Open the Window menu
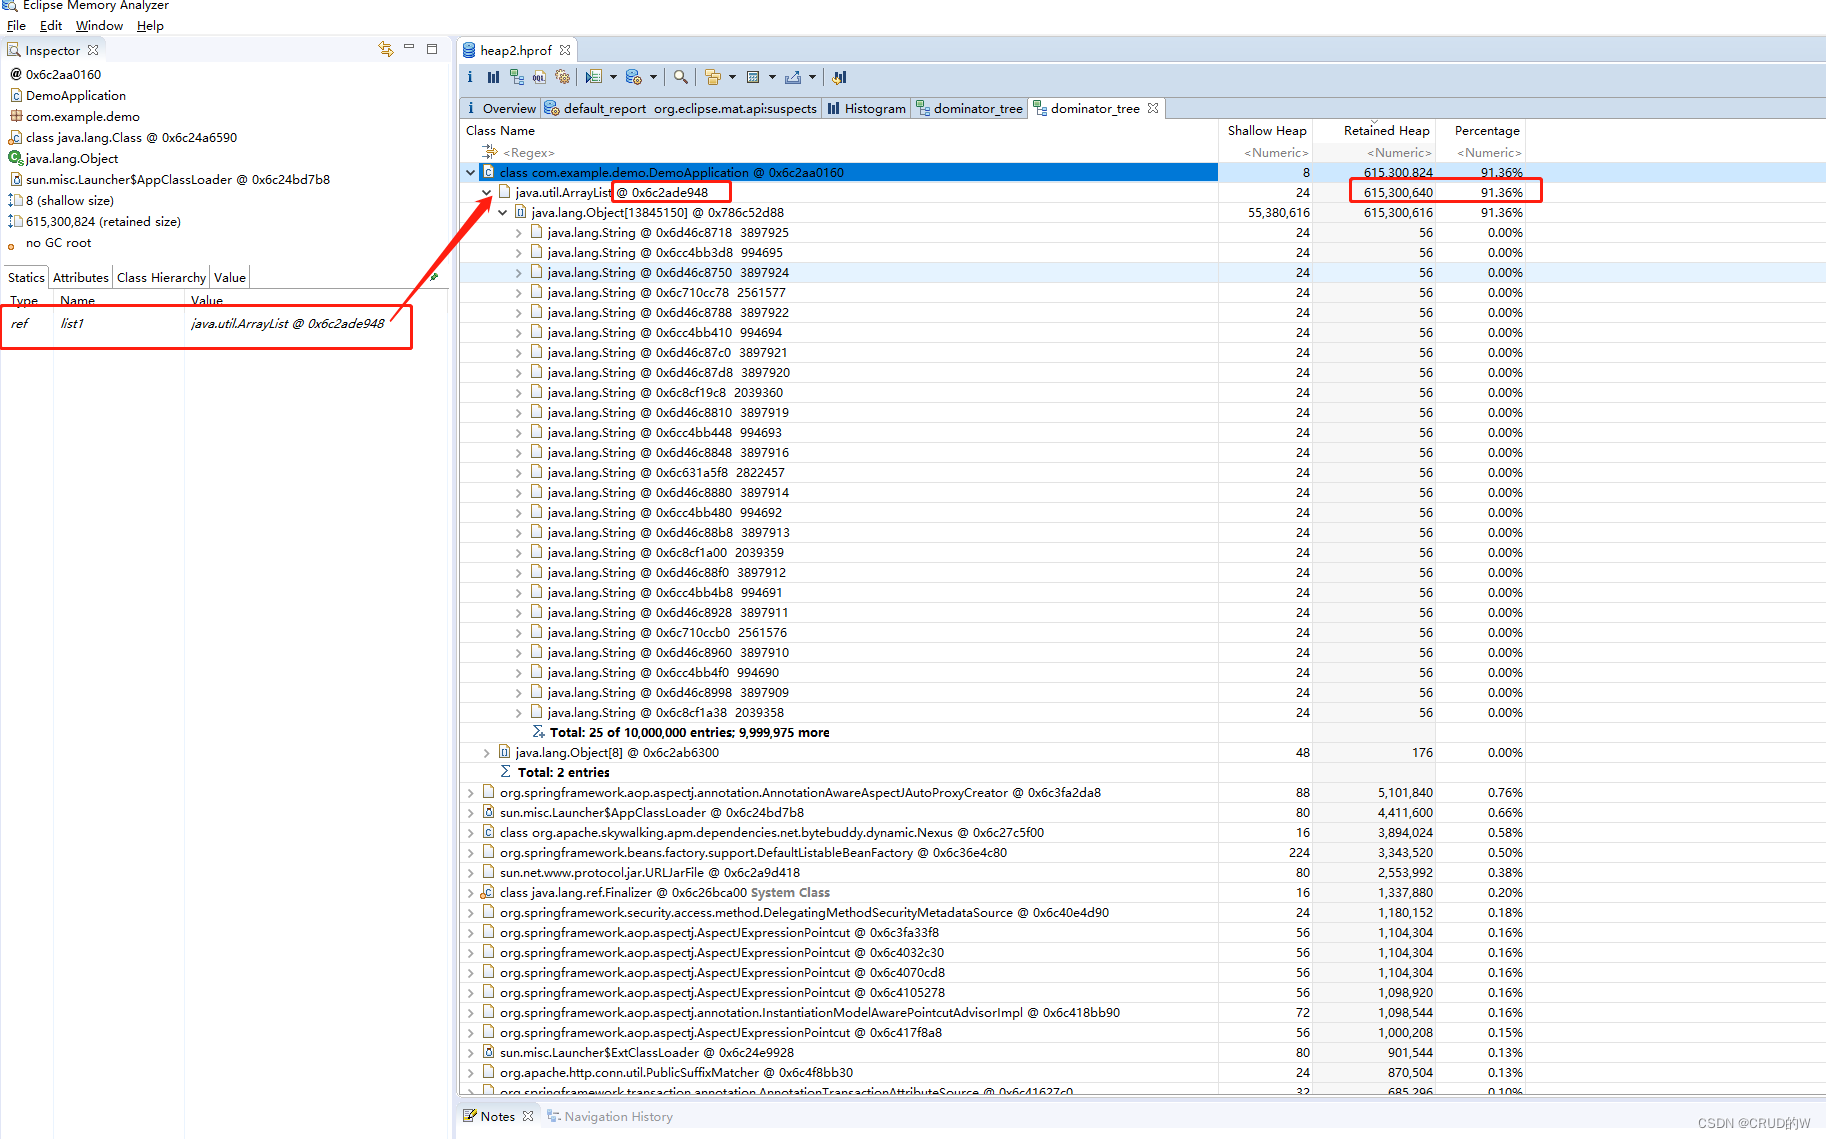The width and height of the screenshot is (1826, 1139). click(x=99, y=26)
